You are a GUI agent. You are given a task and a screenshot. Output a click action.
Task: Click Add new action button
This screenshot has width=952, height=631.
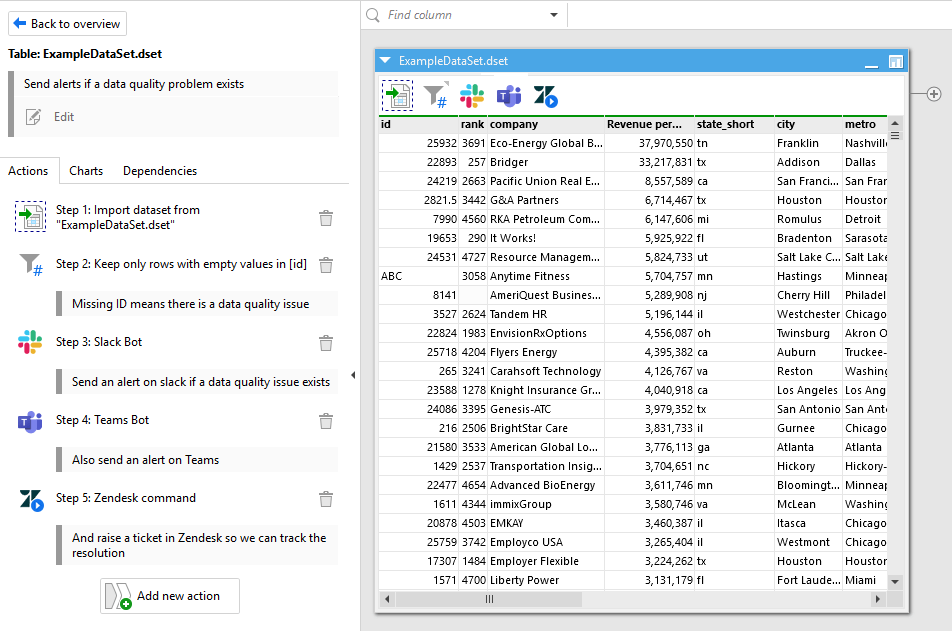170,596
